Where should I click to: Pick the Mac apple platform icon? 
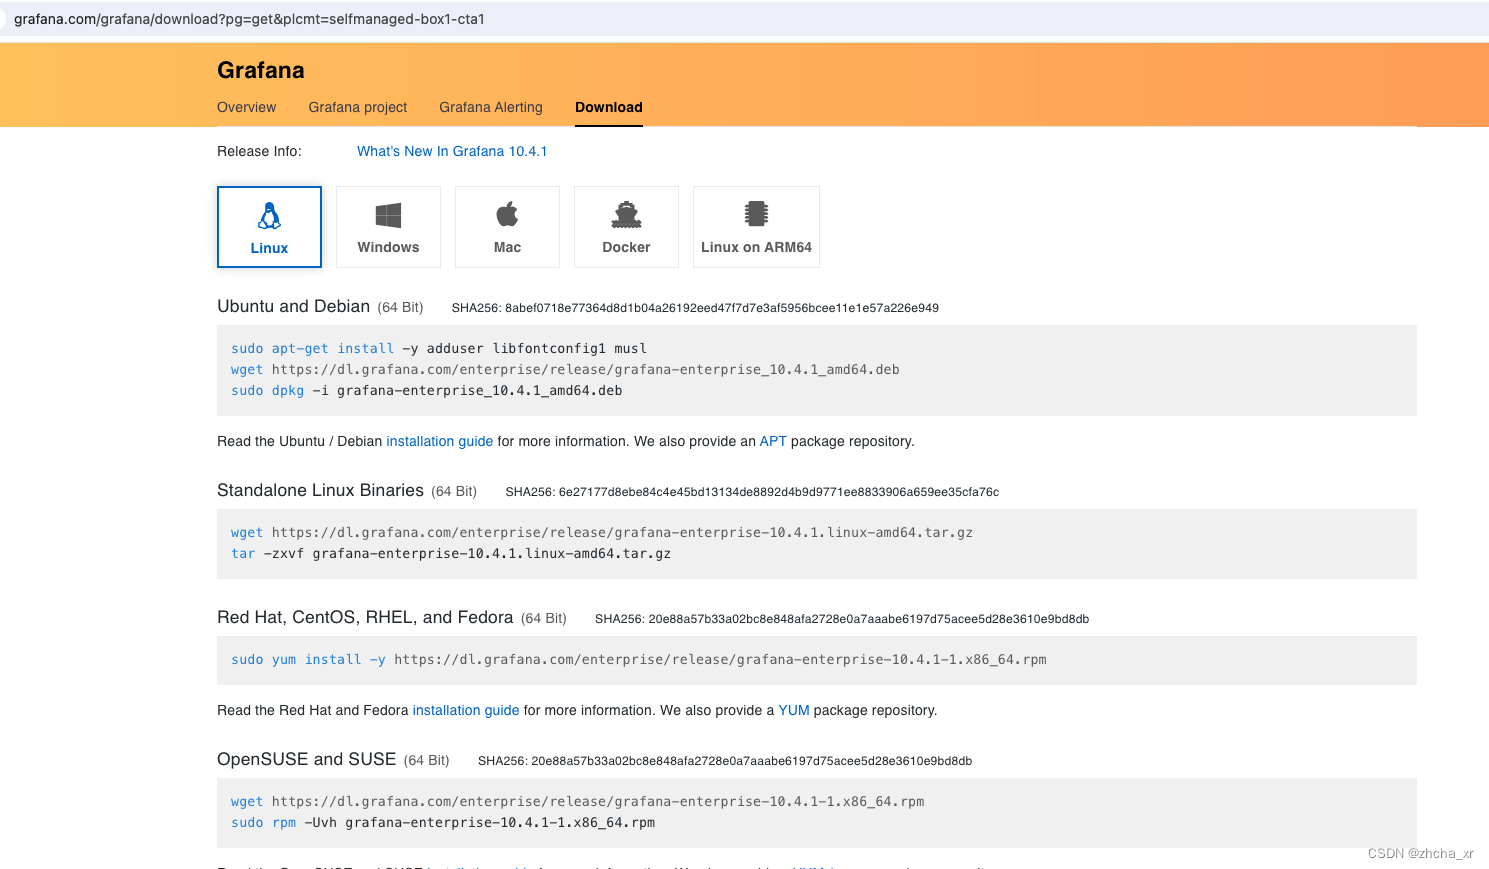click(507, 214)
